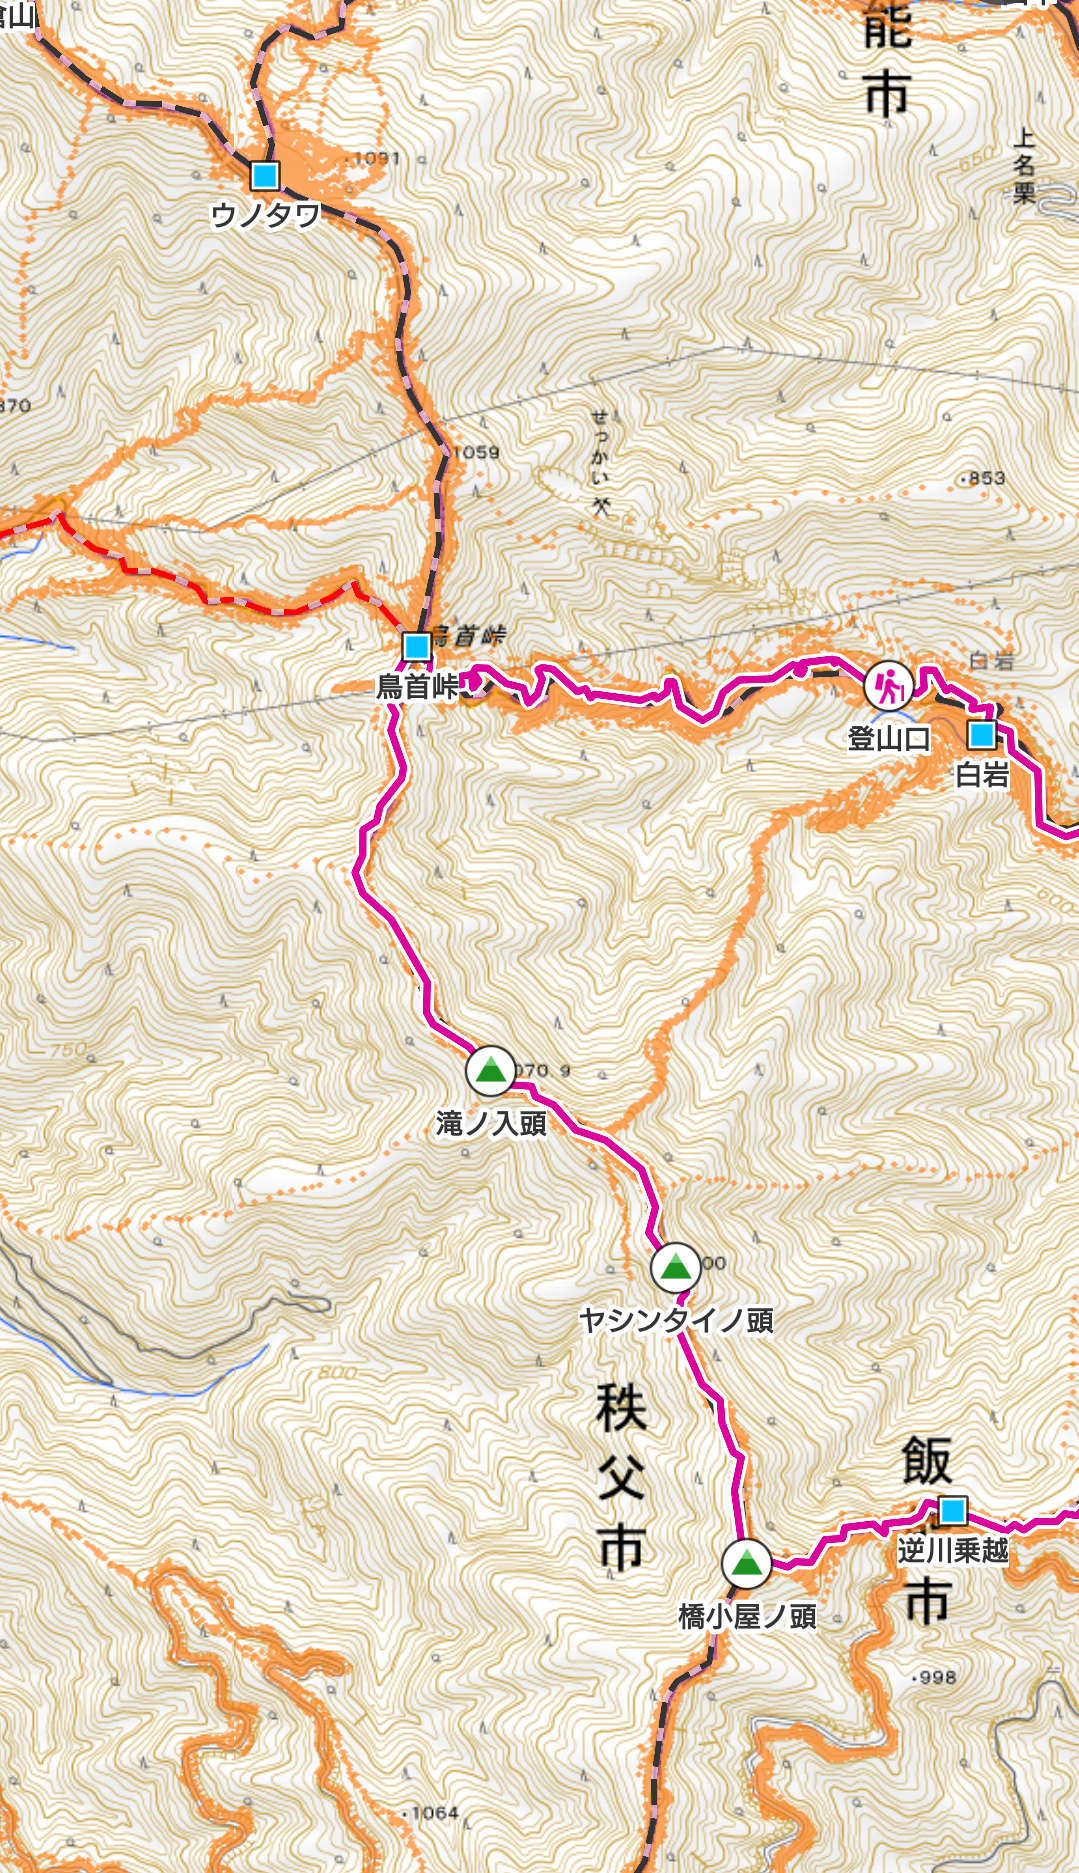The width and height of the screenshot is (1079, 1873).
Task: Select the ヤシンタイノ頭 text label
Action: 676,1321
